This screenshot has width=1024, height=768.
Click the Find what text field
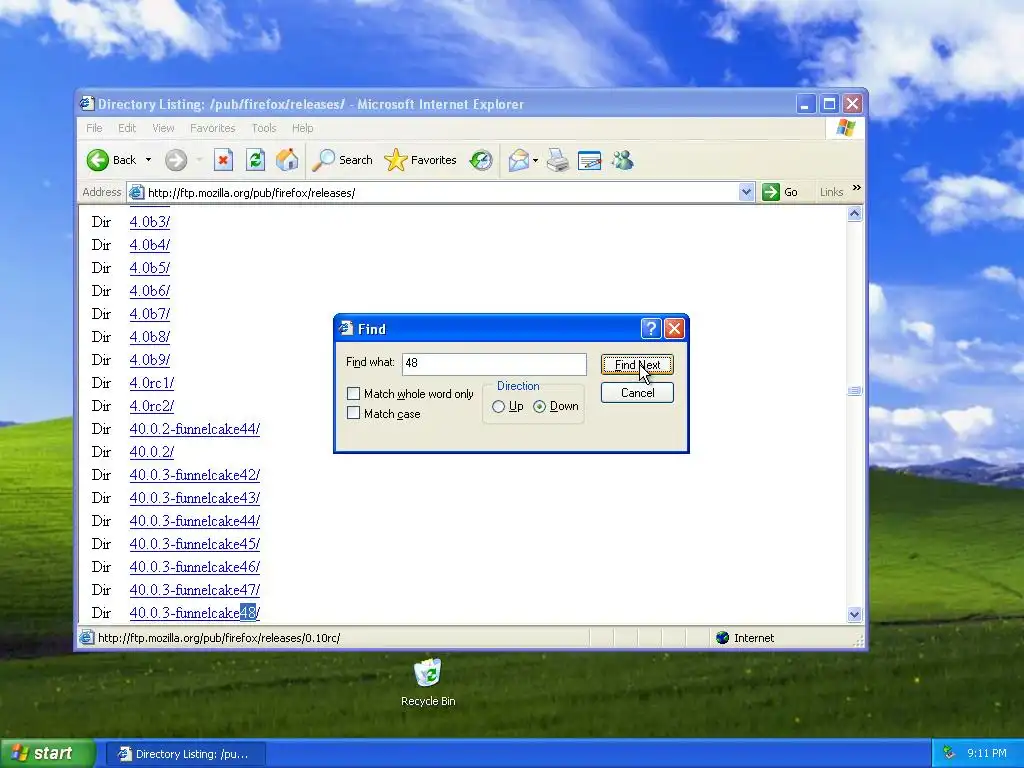click(x=494, y=363)
